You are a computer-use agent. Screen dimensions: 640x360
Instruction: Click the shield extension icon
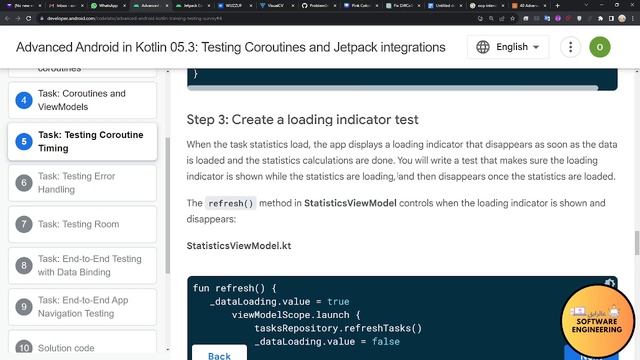pyautogui.click(x=579, y=18)
